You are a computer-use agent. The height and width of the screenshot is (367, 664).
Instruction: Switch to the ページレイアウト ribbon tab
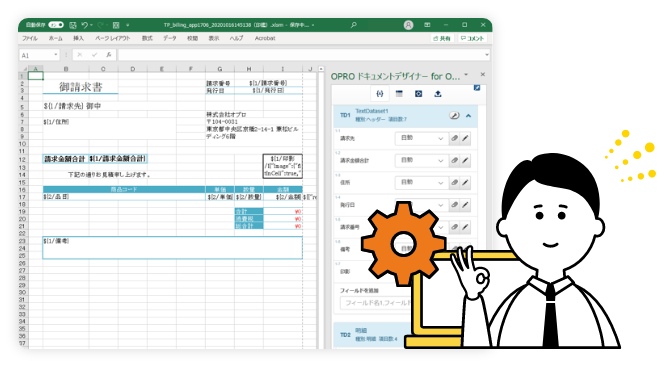point(112,38)
